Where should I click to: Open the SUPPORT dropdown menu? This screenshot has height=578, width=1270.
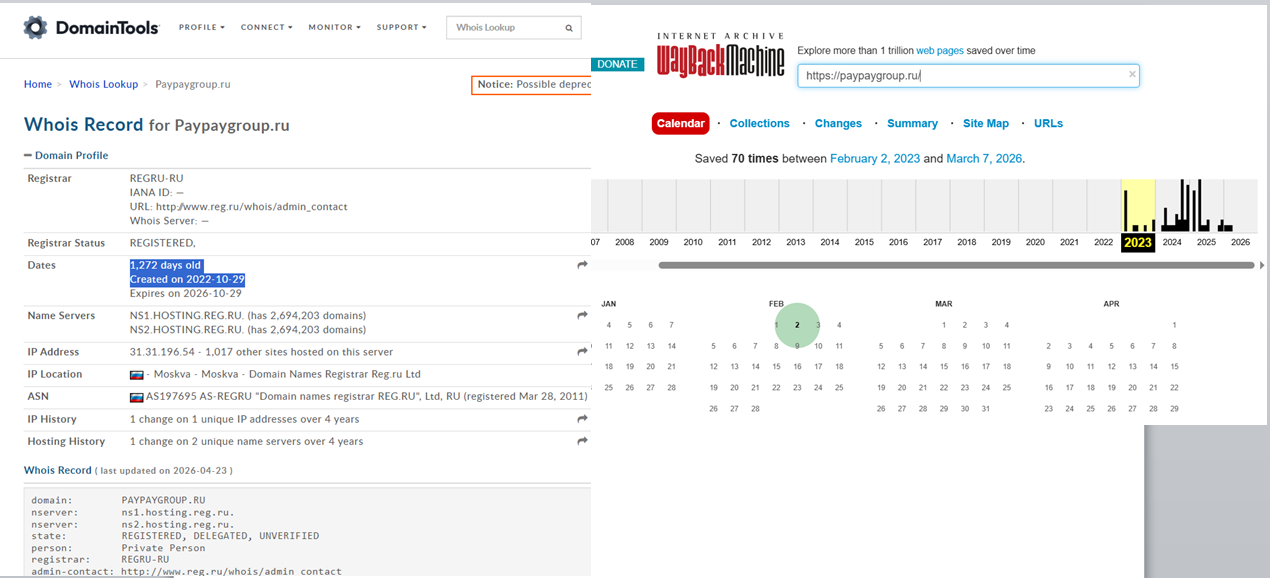click(401, 27)
